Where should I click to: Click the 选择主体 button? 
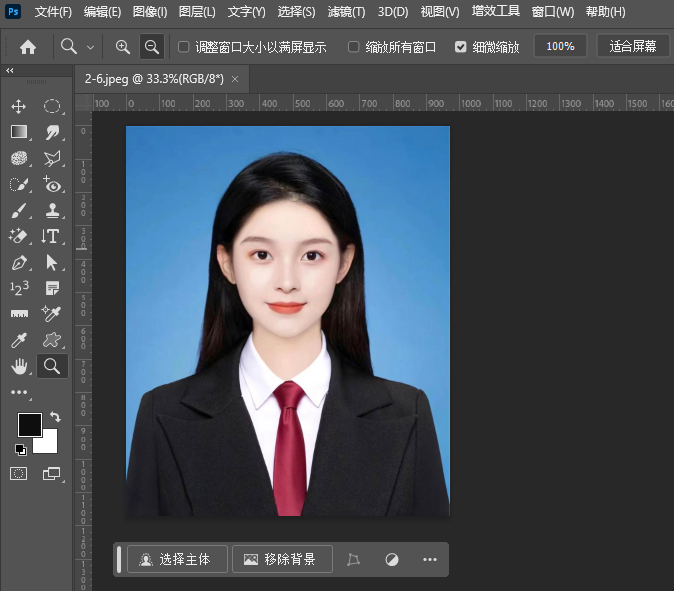coord(177,560)
